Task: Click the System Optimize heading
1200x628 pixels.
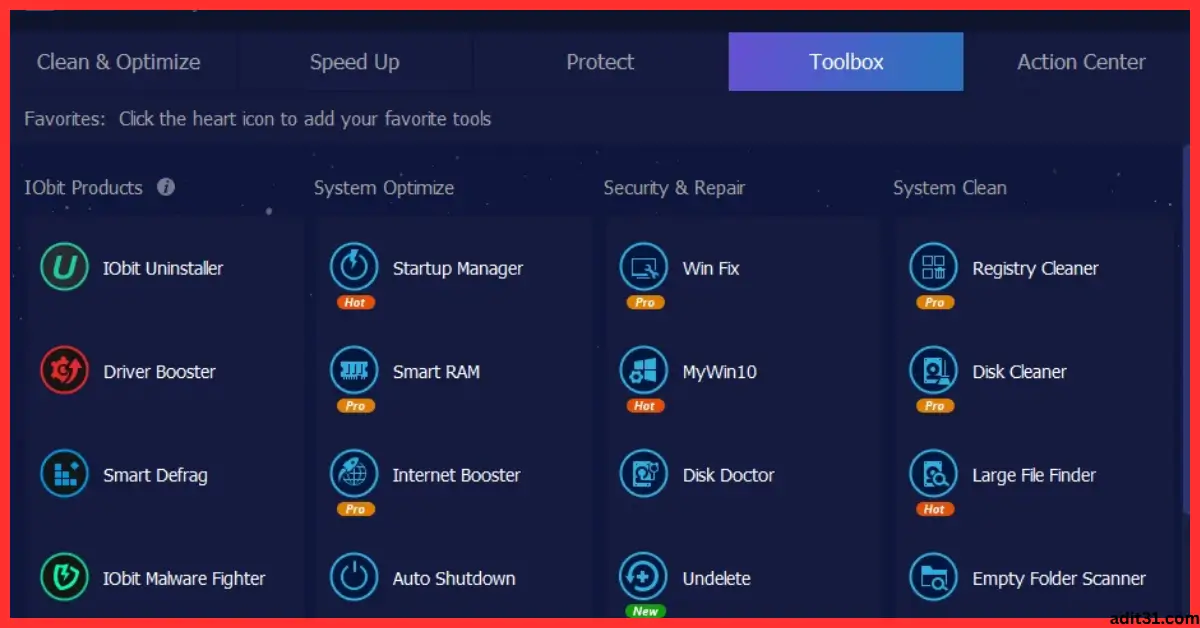Action: (x=384, y=188)
